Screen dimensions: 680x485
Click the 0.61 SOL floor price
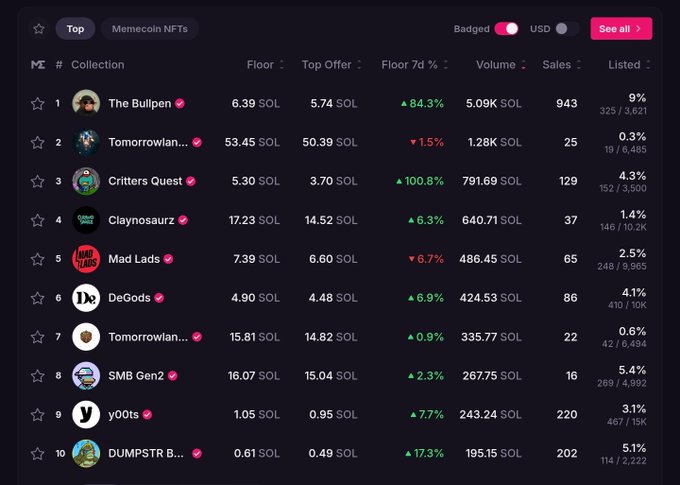(257, 453)
